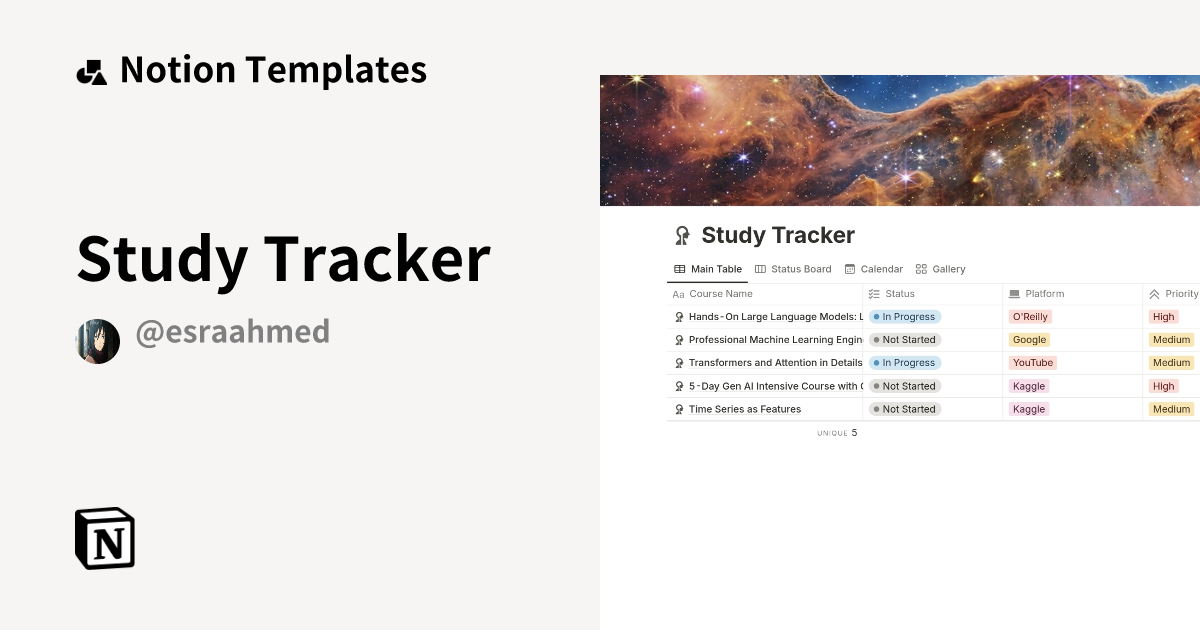This screenshot has width=1200, height=630.
Task: Click the red High priority tag
Action: click(x=1163, y=316)
